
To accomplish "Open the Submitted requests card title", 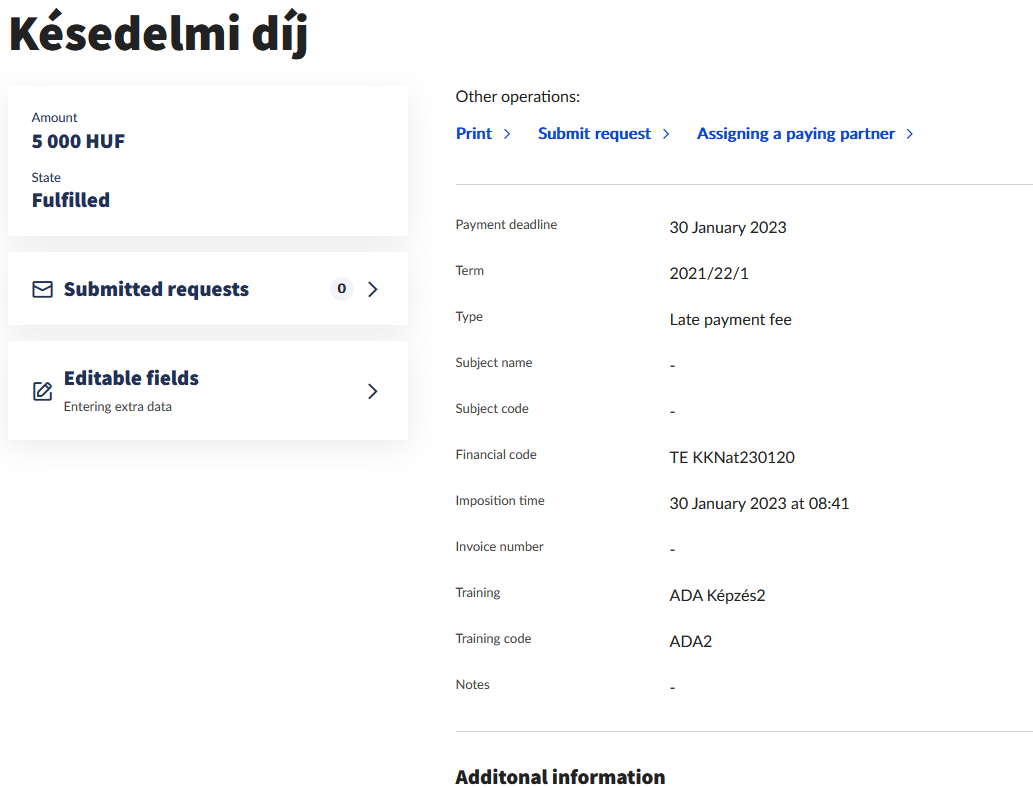I will click(156, 290).
